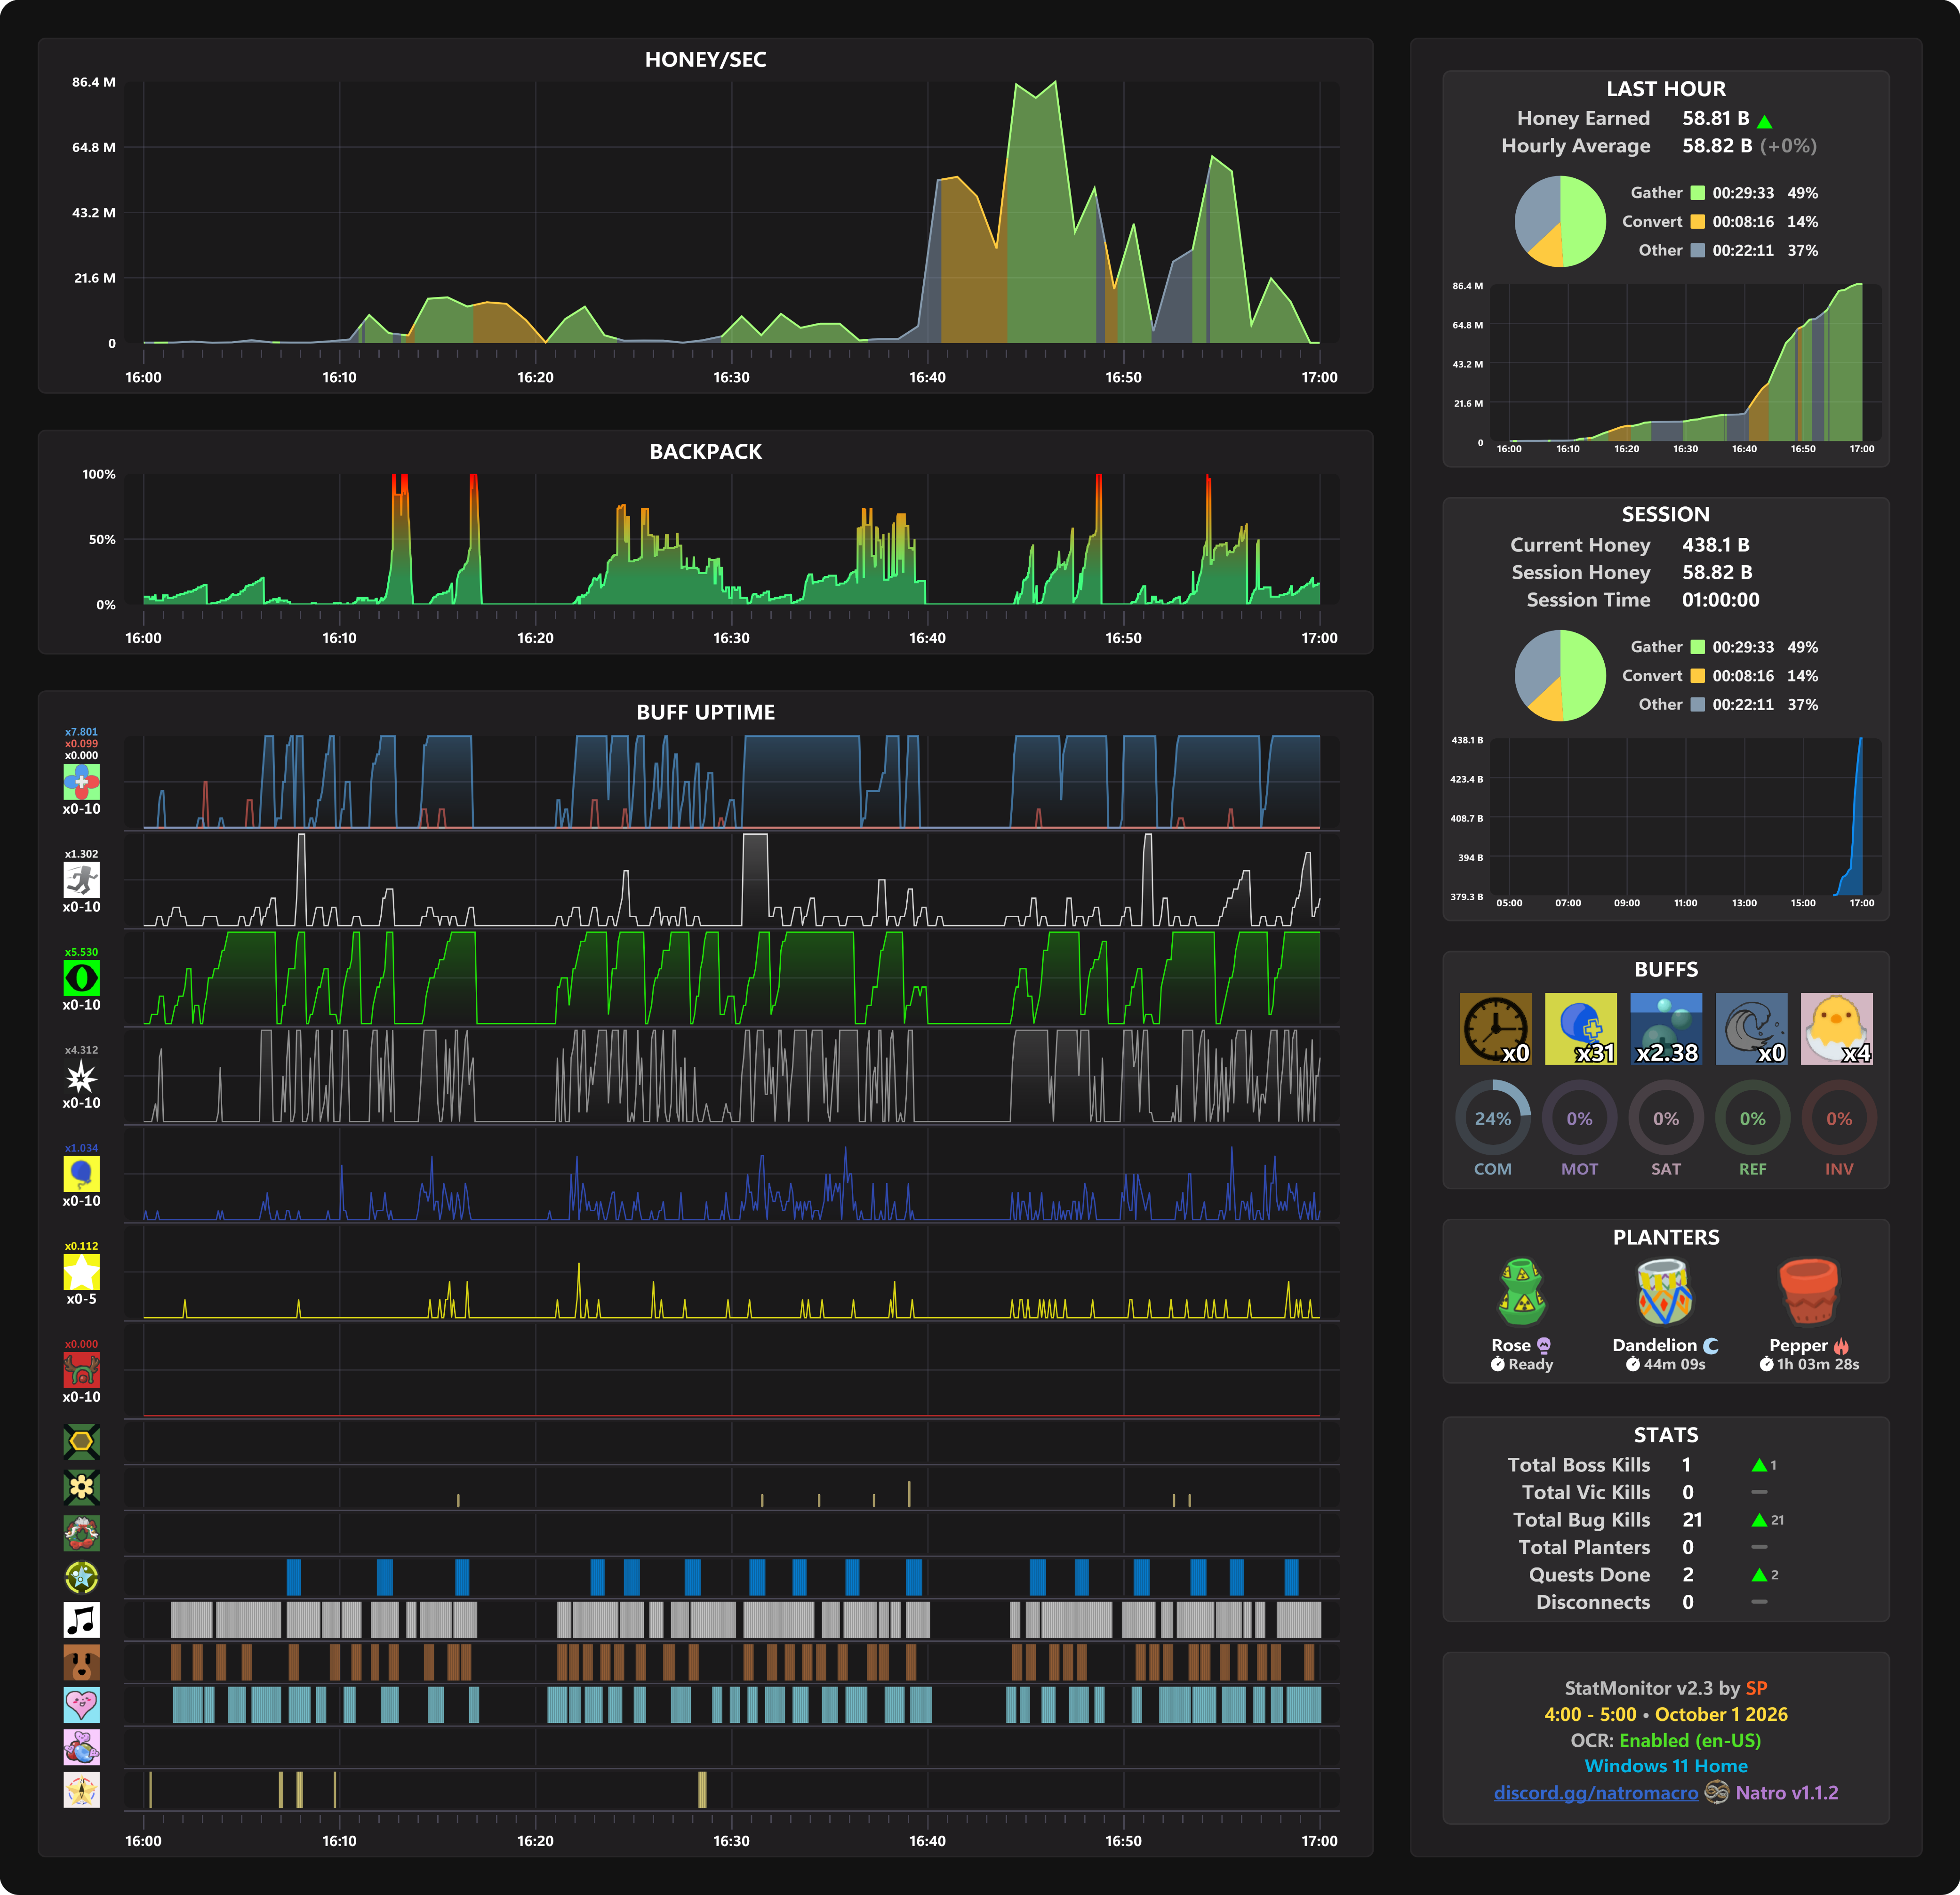Click the white starburst buff icon
This screenshot has height=1895, width=1960.
[x=81, y=1076]
